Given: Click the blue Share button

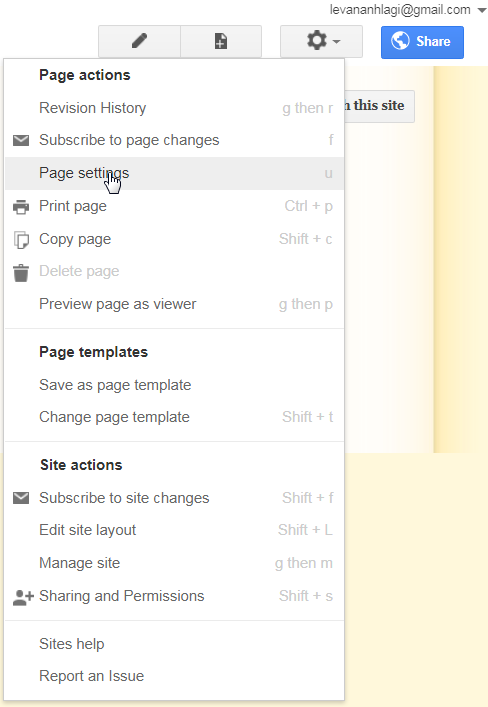Looking at the screenshot, I should [x=422, y=42].
